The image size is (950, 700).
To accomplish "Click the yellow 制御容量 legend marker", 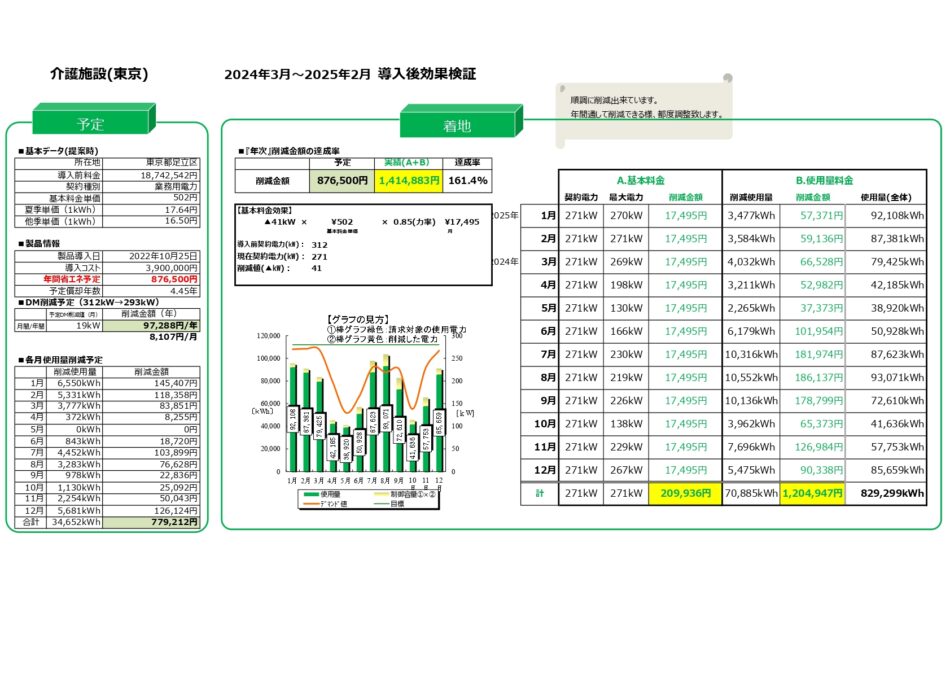I will pyautogui.click(x=382, y=493).
